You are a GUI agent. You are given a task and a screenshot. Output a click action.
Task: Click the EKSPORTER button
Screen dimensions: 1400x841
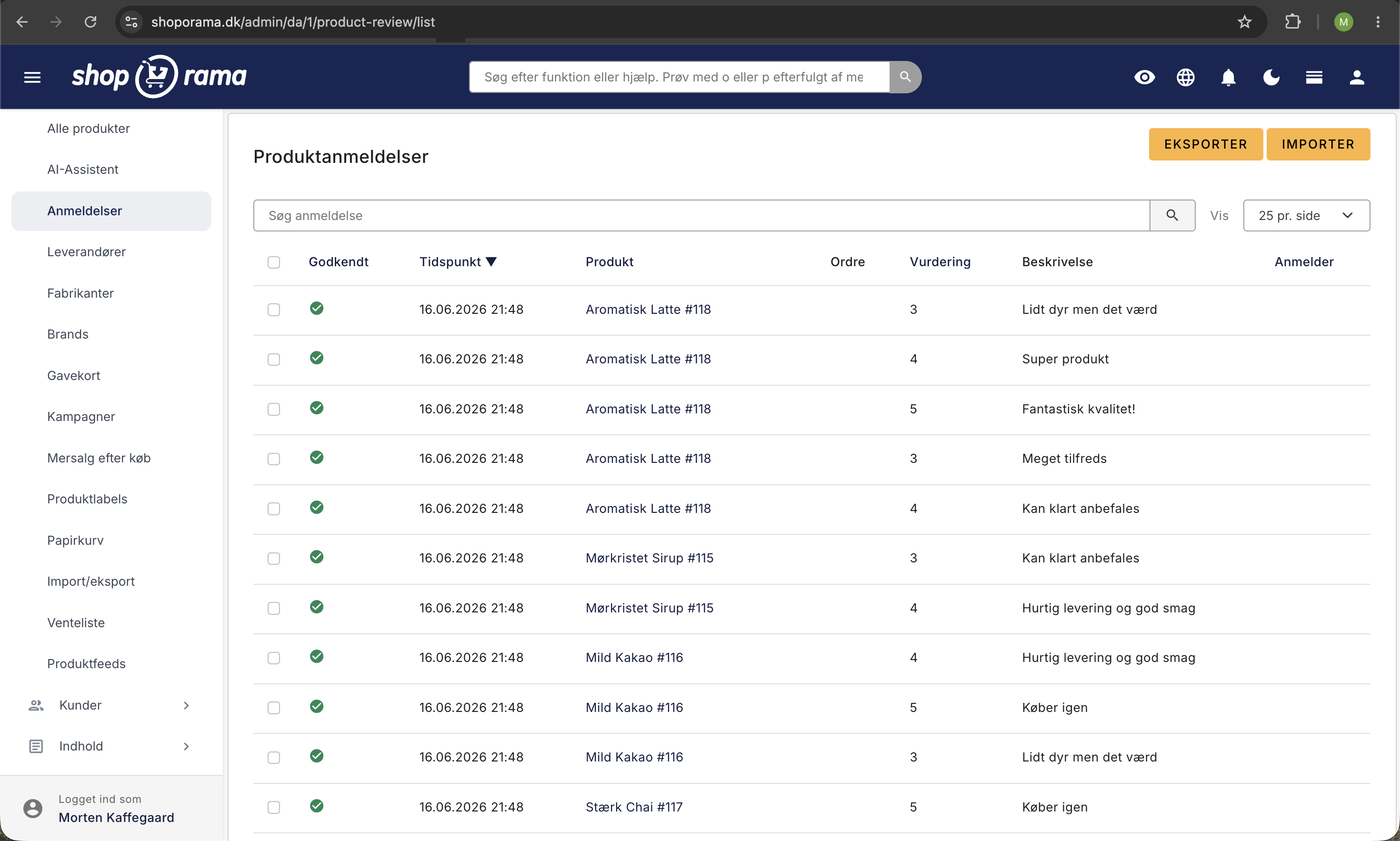[x=1206, y=144]
